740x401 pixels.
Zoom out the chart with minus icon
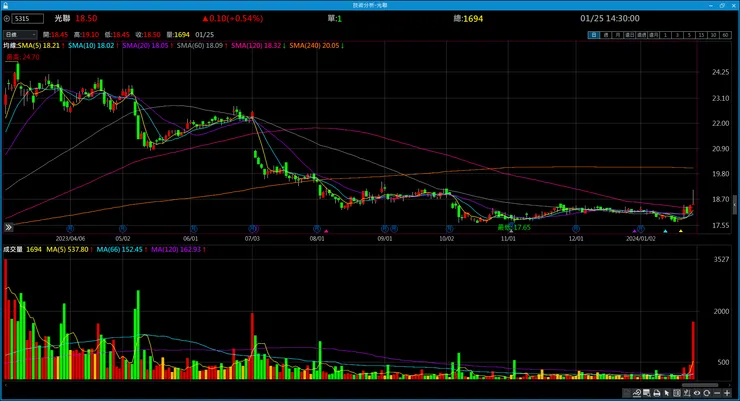click(x=717, y=393)
